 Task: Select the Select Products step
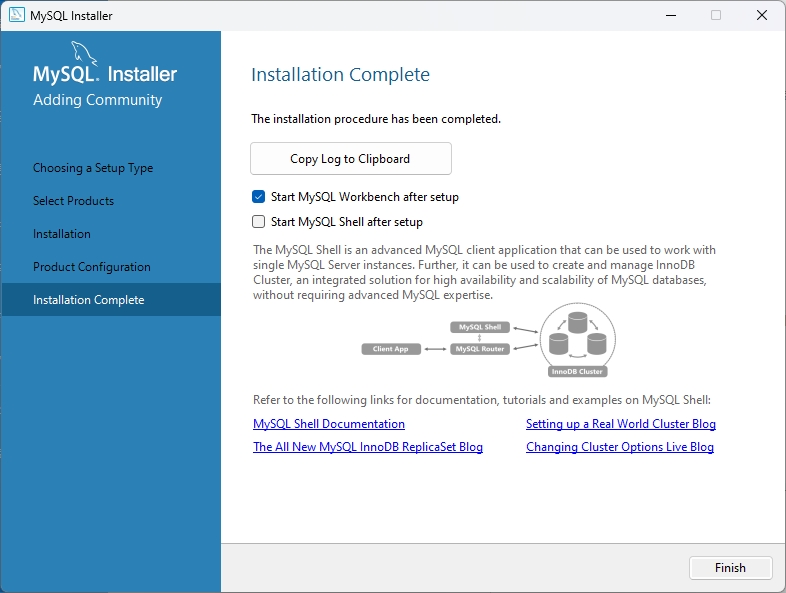coord(74,201)
